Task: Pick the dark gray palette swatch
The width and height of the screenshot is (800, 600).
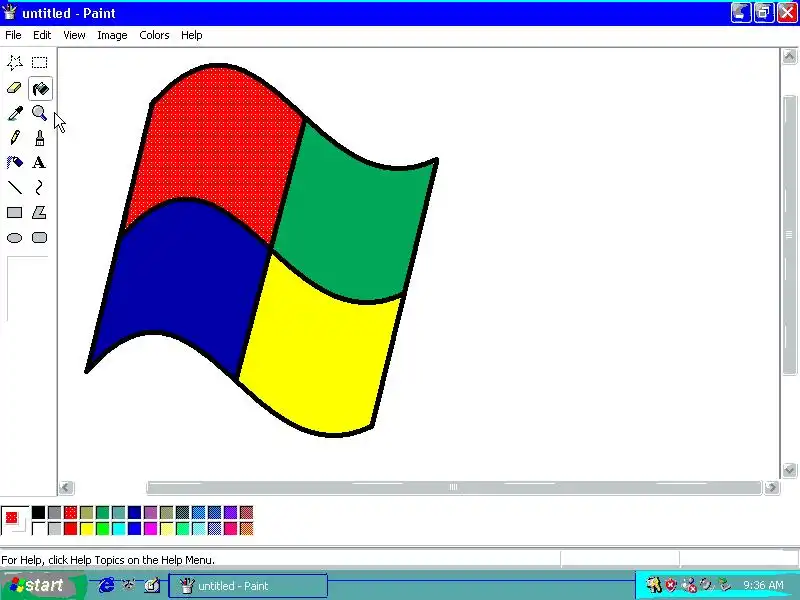Action: 55,512
